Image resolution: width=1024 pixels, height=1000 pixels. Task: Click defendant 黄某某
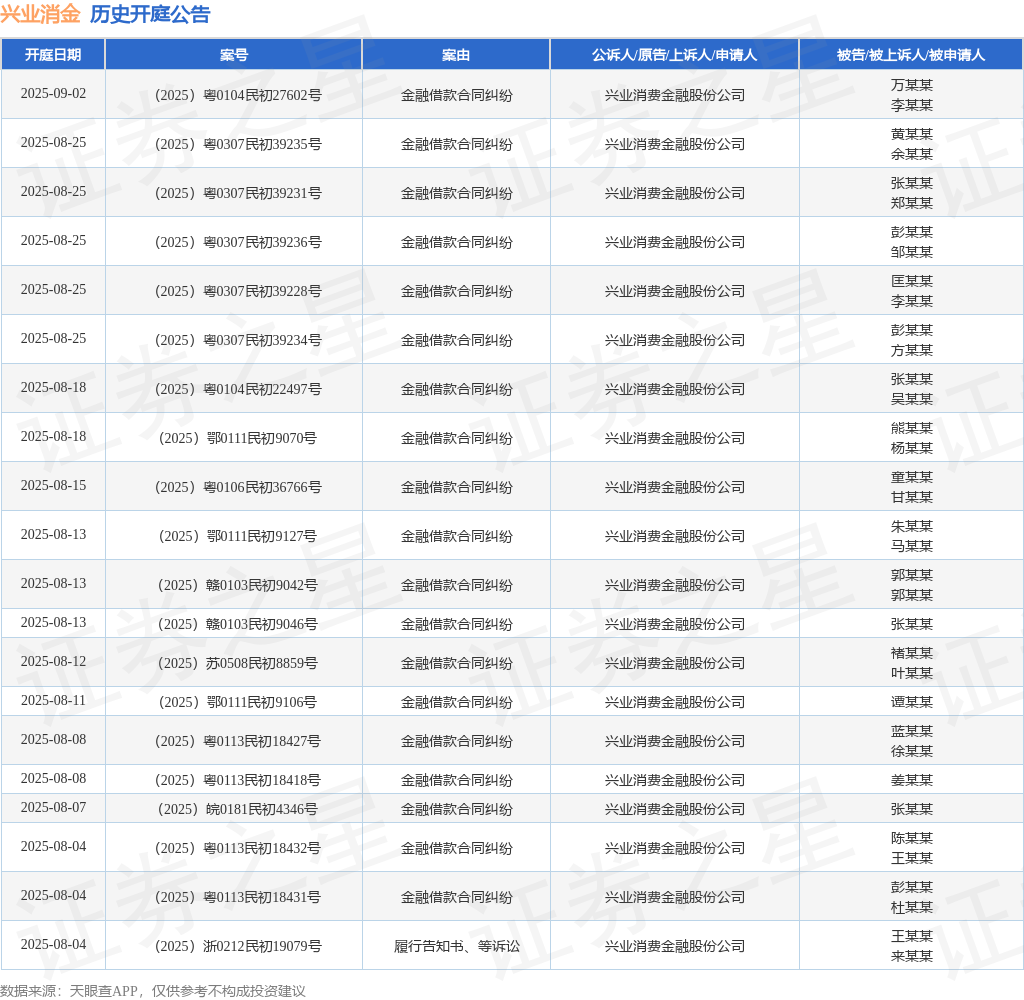912,134
